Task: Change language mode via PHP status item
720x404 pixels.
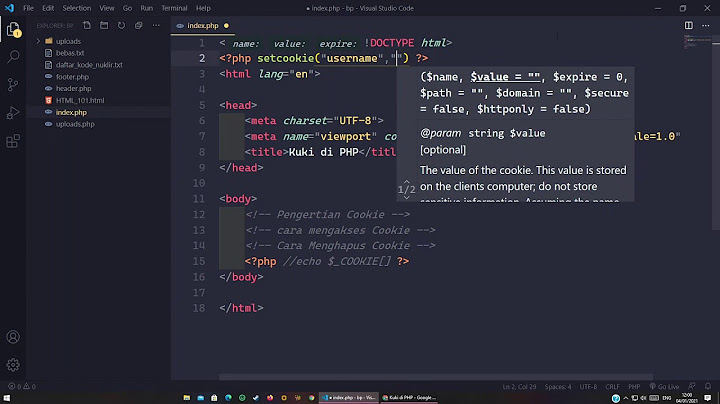Action: coord(634,387)
